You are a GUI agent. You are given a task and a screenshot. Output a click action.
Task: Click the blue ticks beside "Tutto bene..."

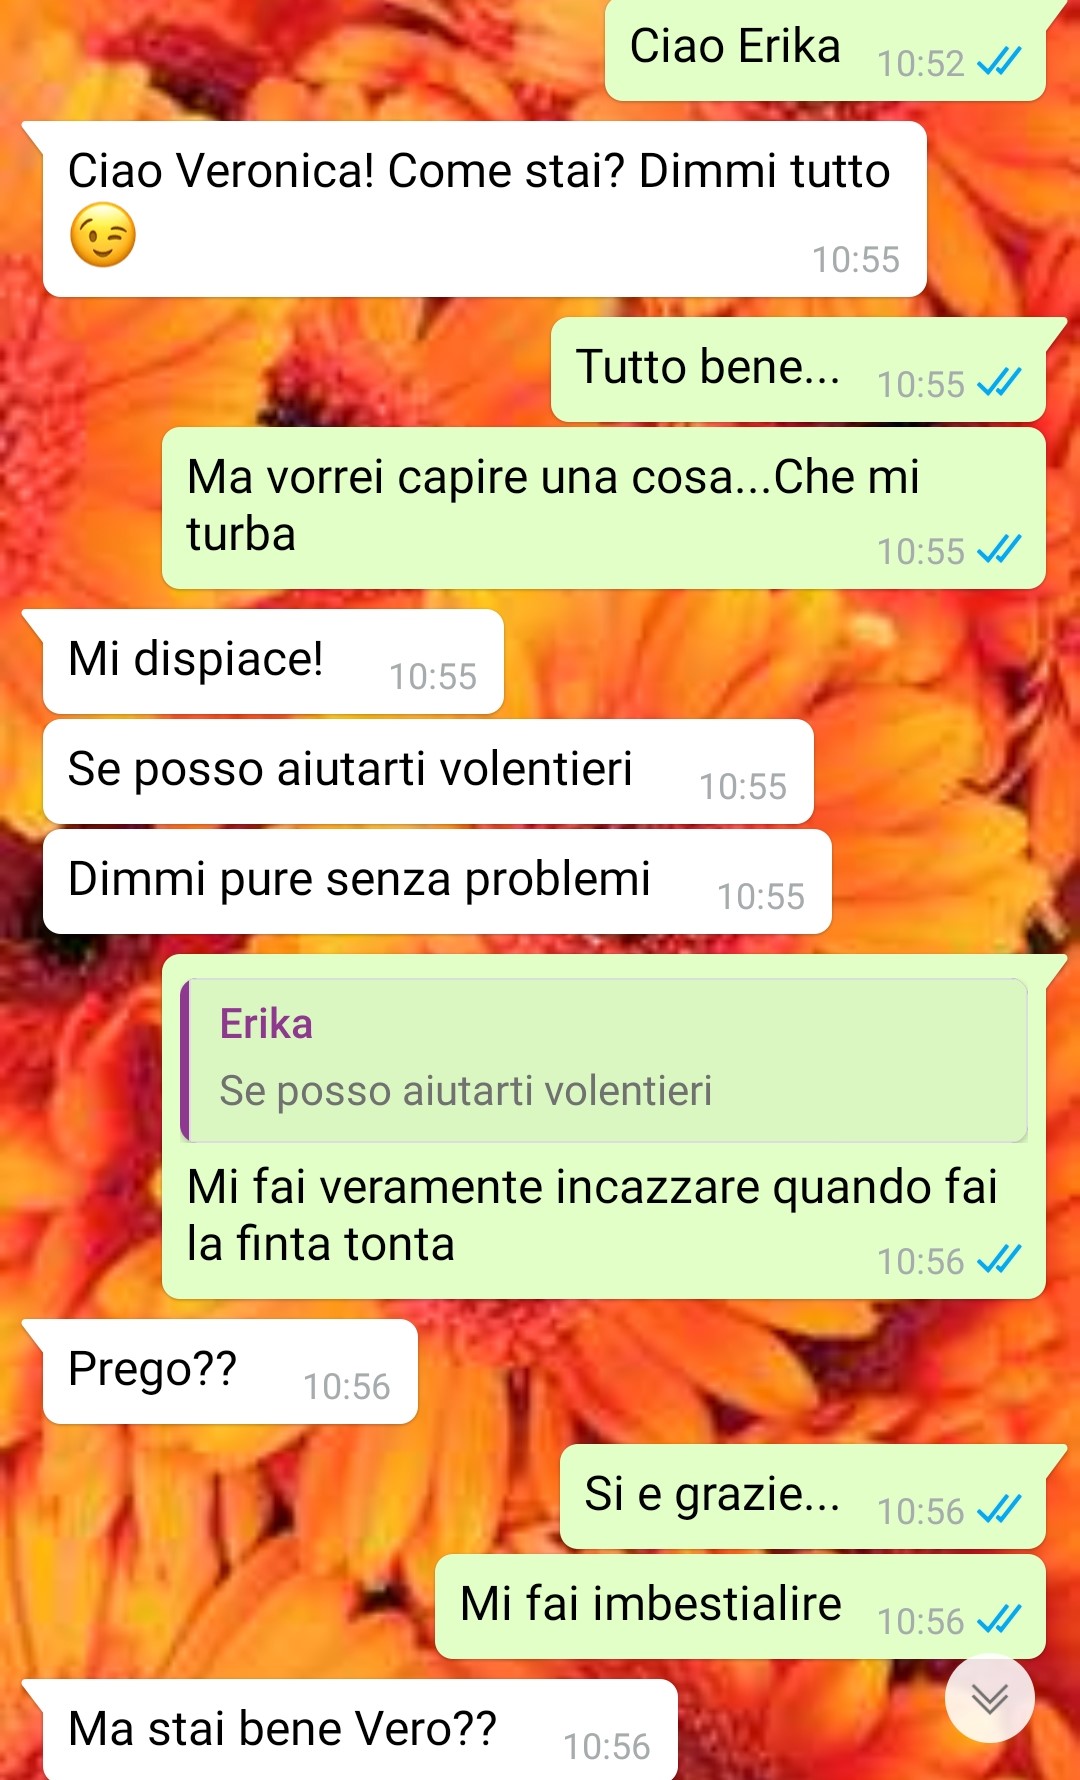999,383
